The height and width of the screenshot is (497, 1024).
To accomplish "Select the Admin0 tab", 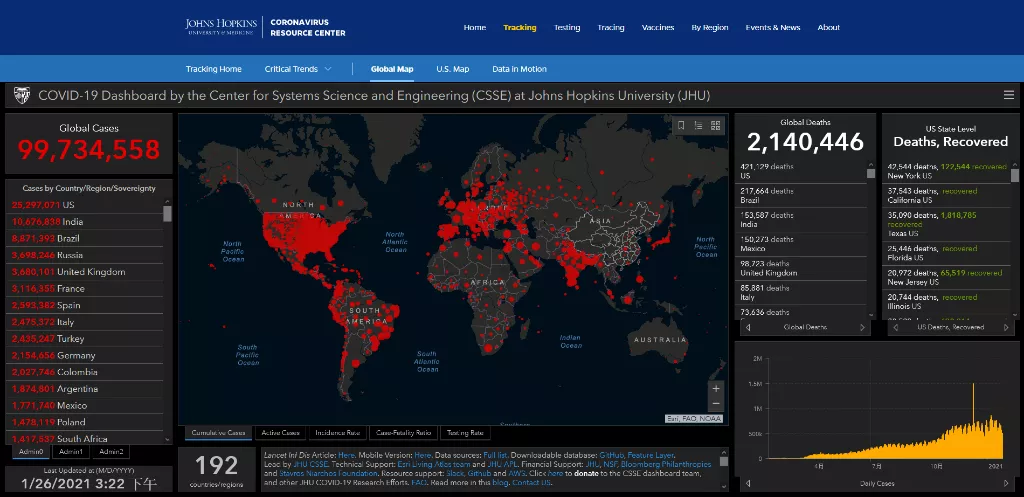I will pyautogui.click(x=31, y=451).
